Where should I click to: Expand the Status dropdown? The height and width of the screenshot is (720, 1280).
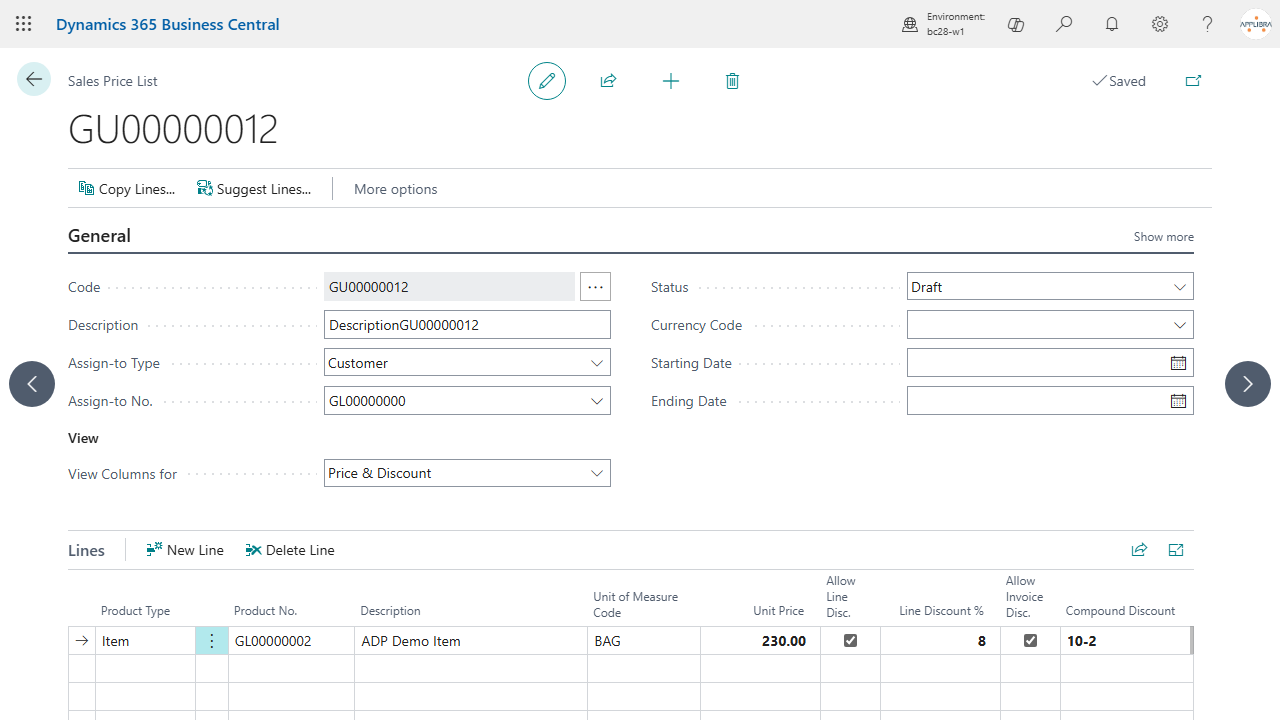point(1180,287)
